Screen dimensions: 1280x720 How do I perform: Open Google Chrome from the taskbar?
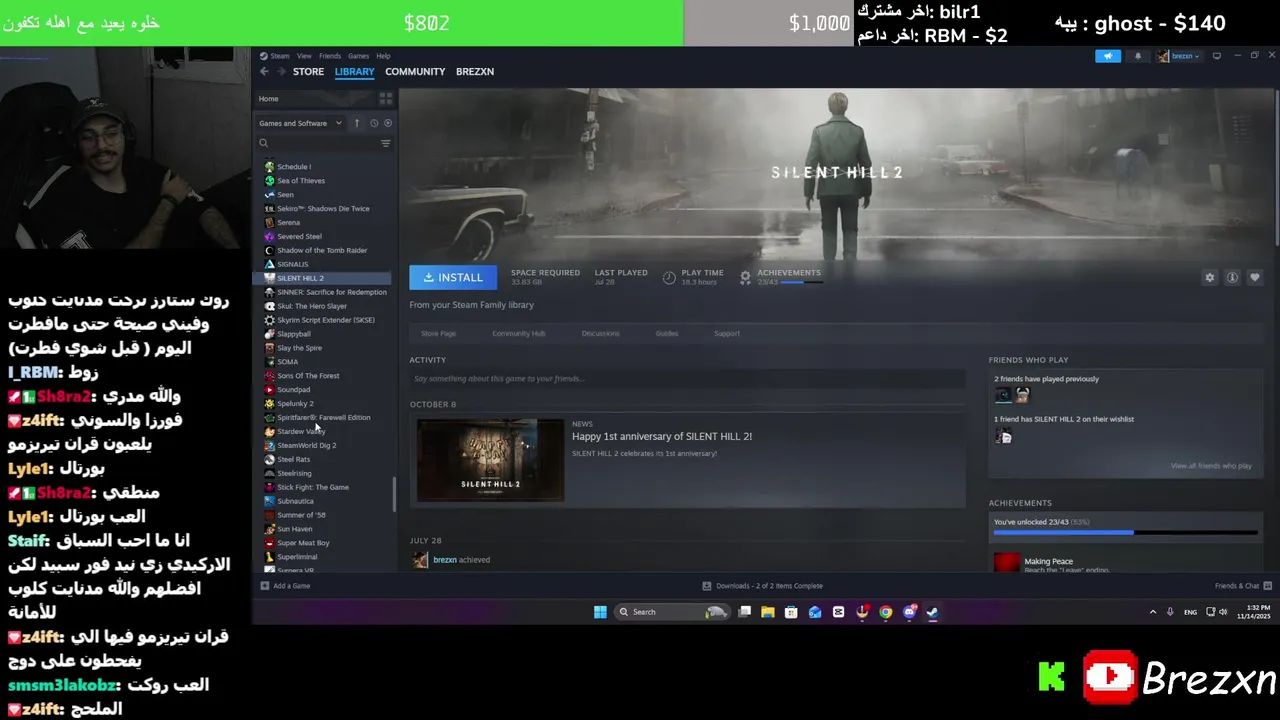point(886,612)
